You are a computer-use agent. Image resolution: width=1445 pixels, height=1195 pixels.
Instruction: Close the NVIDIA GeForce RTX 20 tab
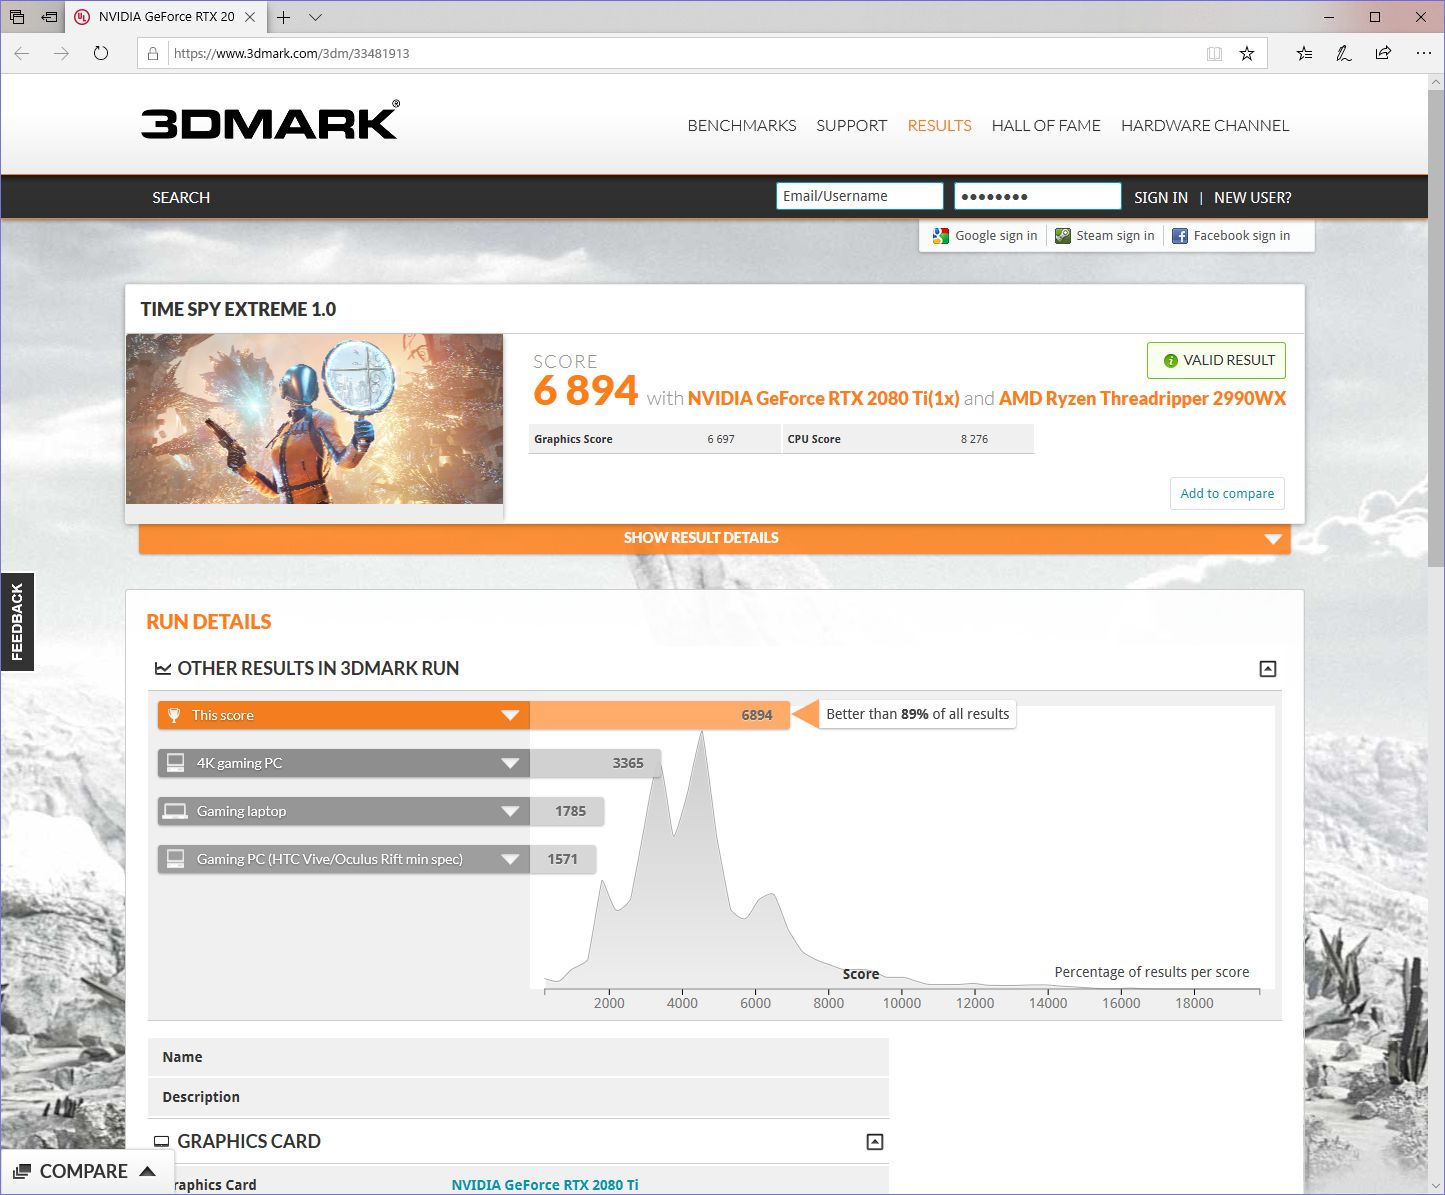[x=250, y=17]
